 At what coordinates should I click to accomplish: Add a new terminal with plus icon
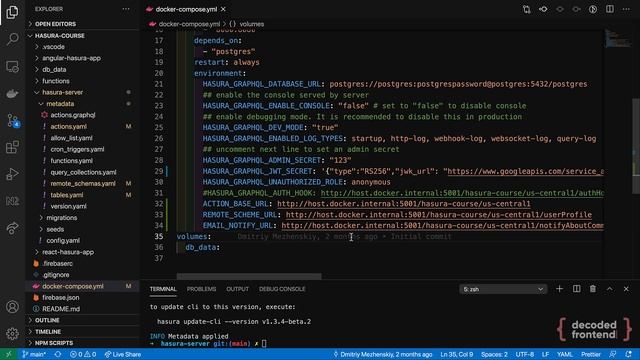point(559,289)
